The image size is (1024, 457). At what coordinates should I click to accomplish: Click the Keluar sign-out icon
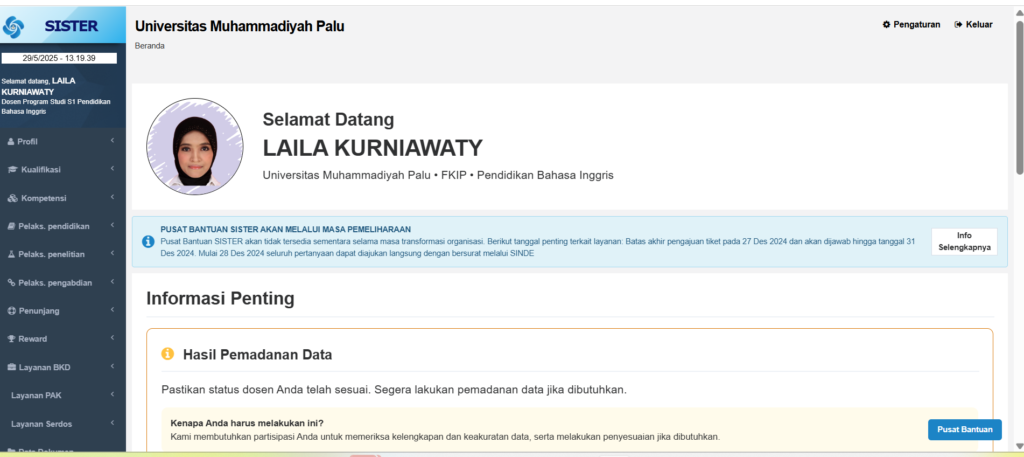click(958, 25)
